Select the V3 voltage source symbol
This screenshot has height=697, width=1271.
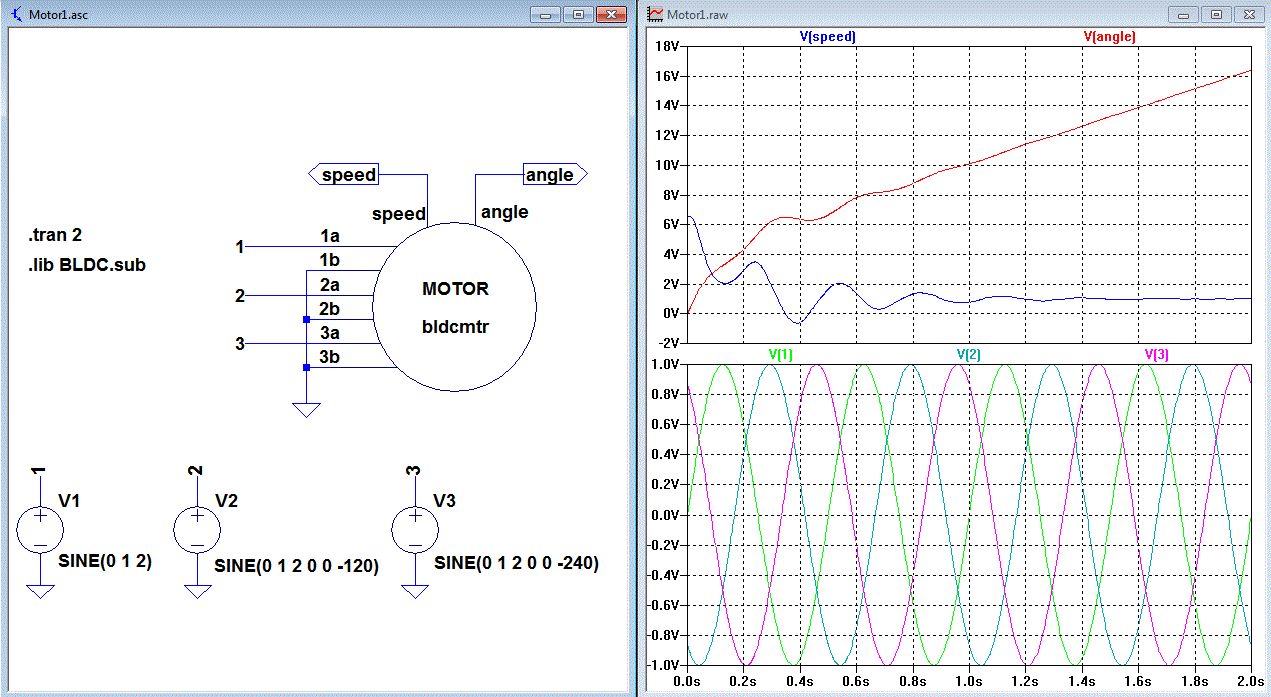click(x=414, y=530)
